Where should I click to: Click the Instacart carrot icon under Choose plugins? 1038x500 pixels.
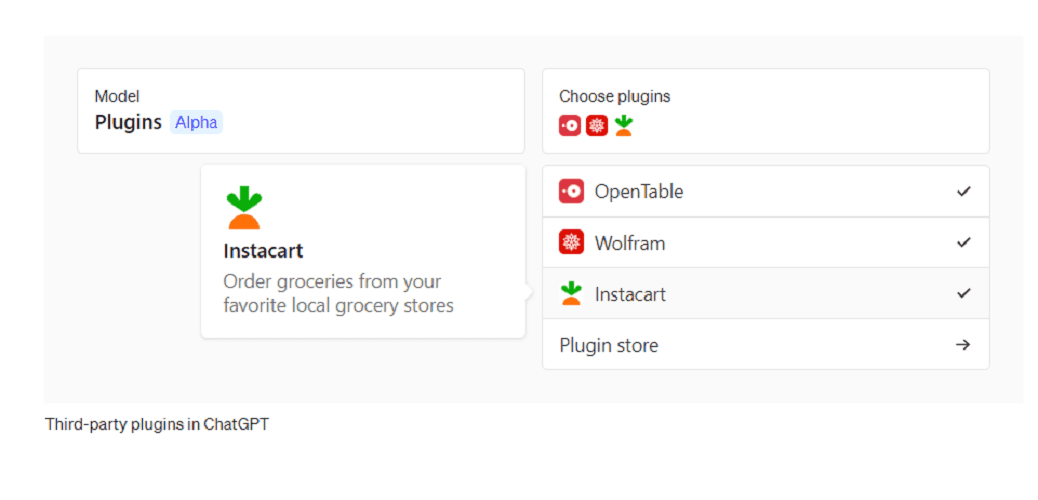tap(623, 126)
